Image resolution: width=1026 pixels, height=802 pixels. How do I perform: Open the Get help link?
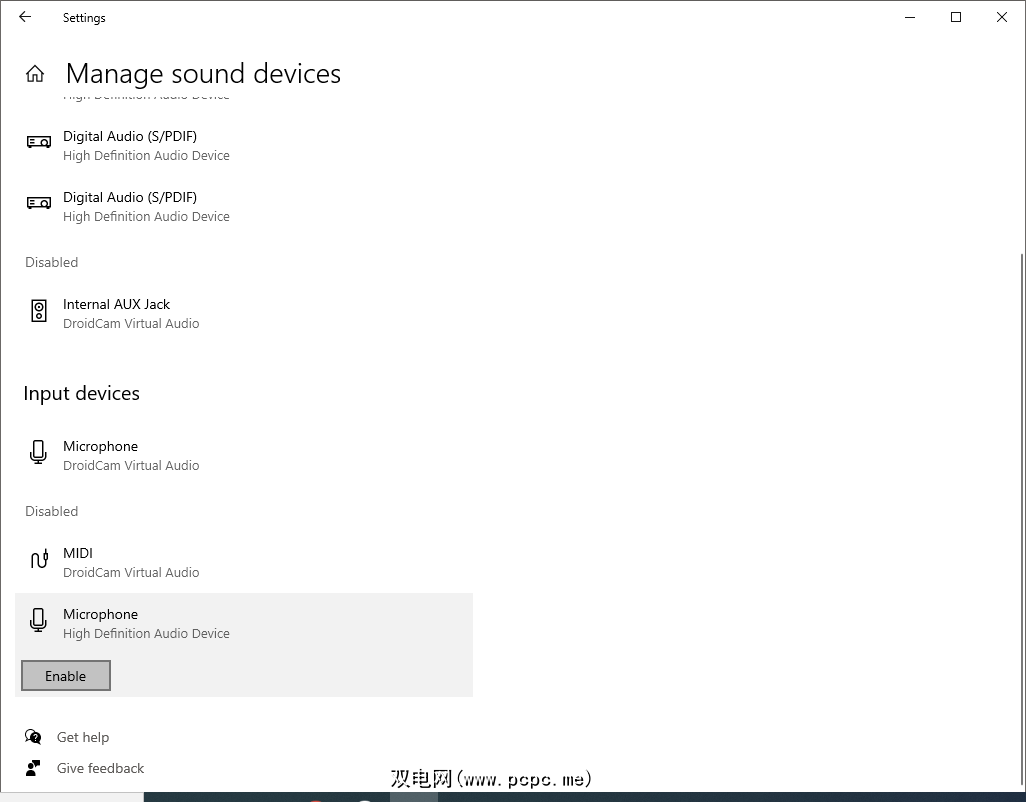tap(83, 737)
